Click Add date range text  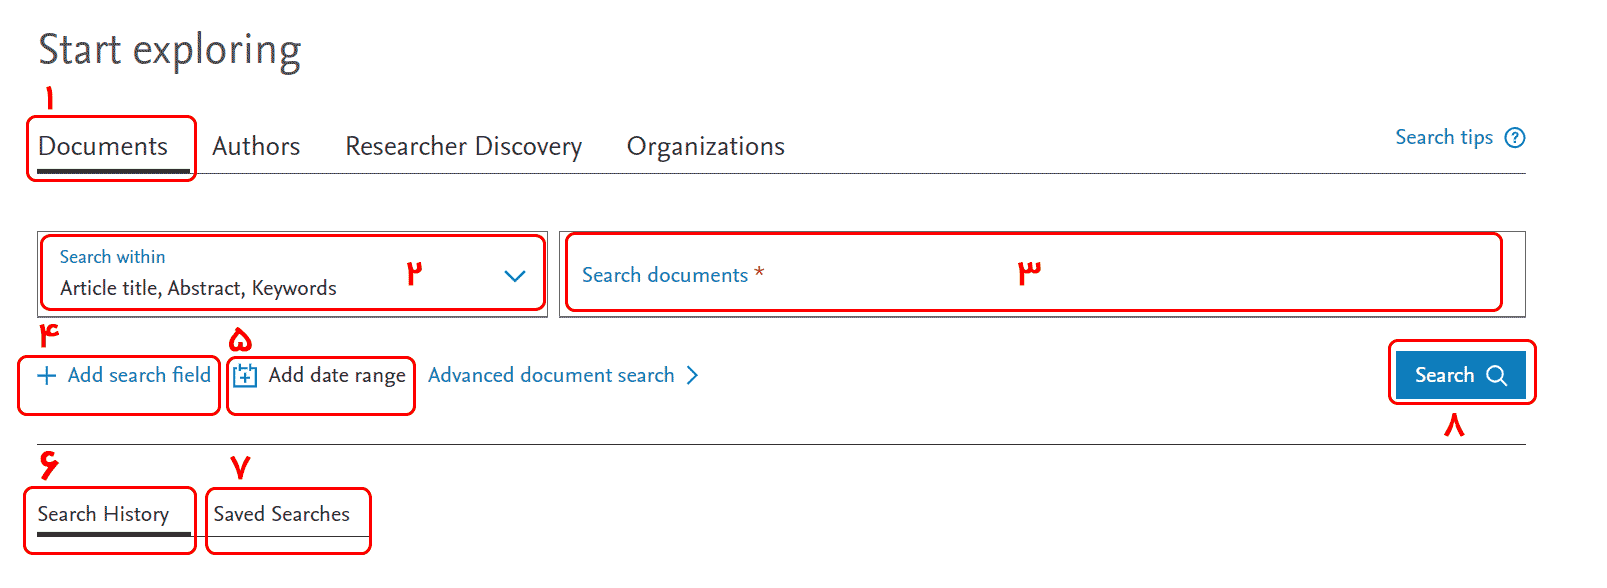coord(337,376)
